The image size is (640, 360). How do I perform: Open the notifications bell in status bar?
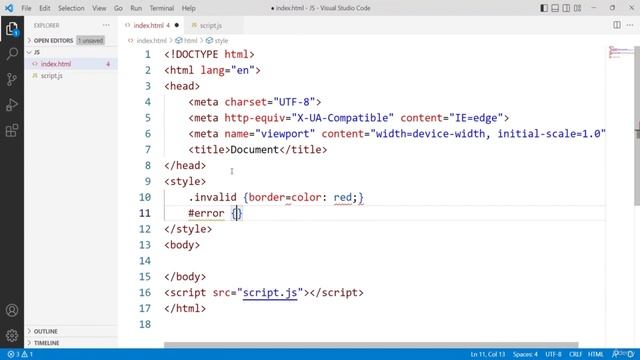(631, 354)
